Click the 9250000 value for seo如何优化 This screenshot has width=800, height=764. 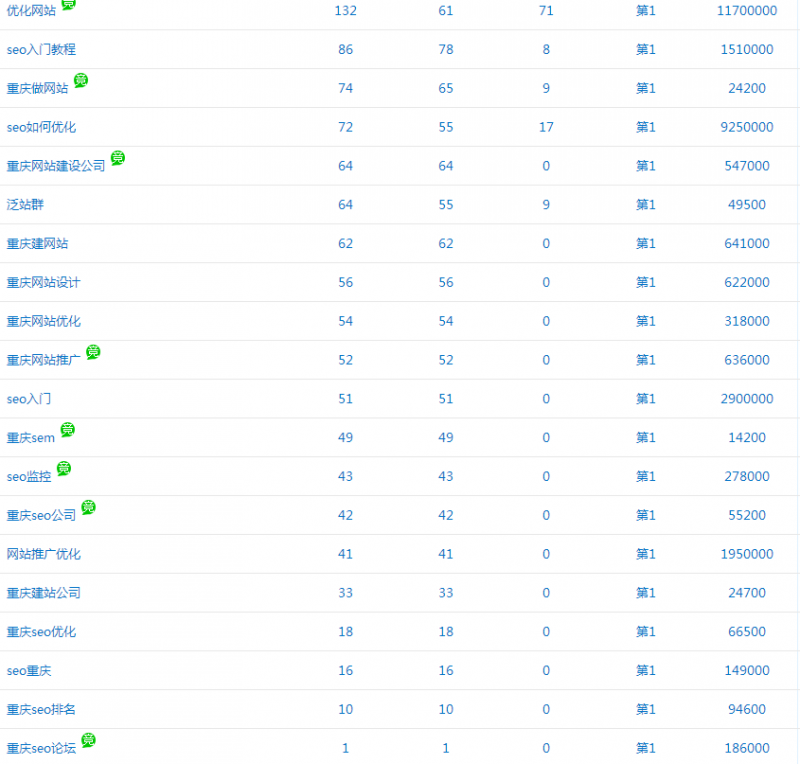click(747, 127)
